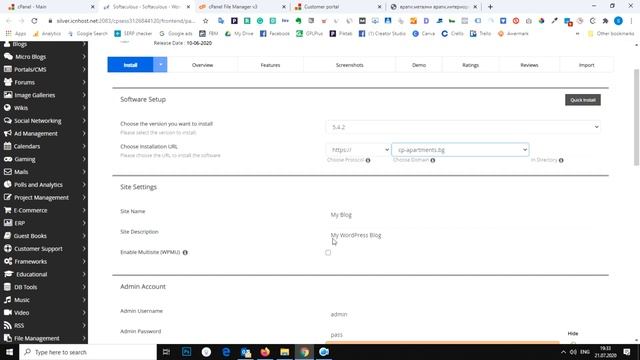
Task: Open the Forums category icon
Action: [8, 82]
